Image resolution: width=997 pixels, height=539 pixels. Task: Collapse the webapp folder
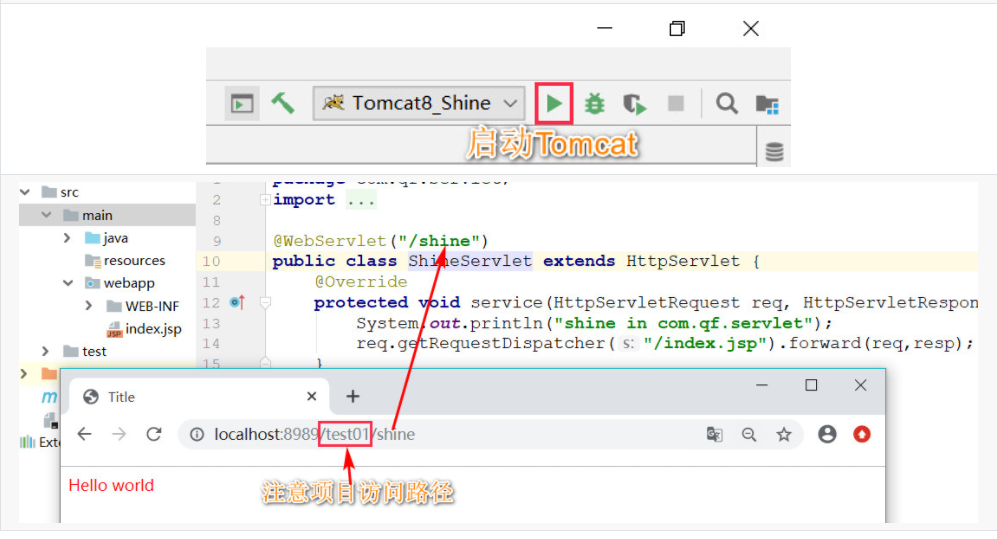(68, 283)
